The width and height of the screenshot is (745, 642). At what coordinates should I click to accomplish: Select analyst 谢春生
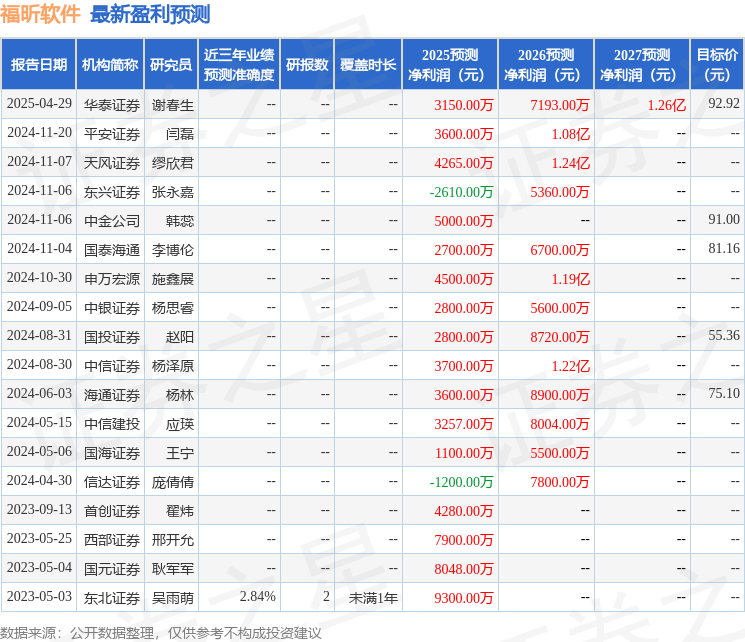tap(172, 105)
